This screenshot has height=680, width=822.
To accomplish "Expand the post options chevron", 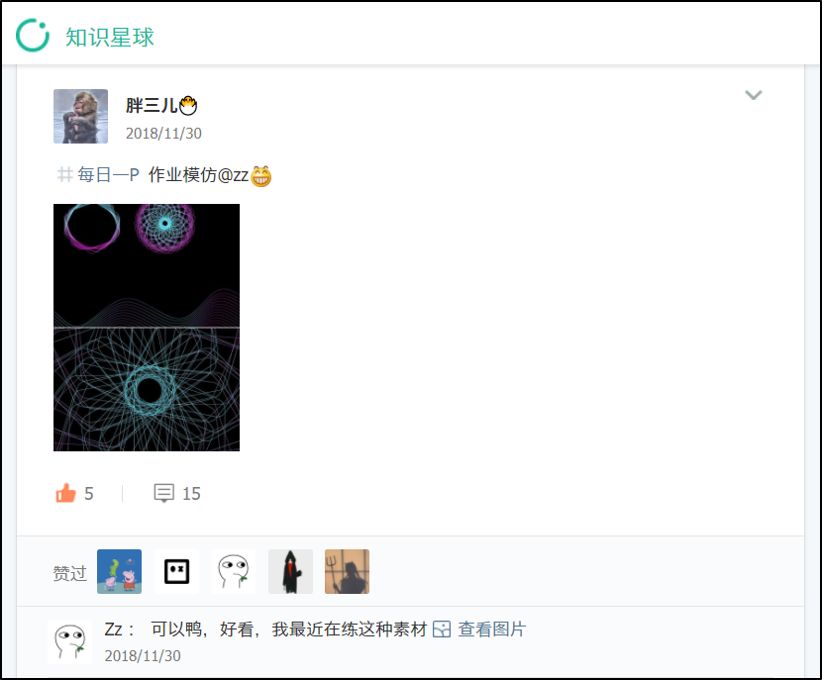I will tap(753, 95).
